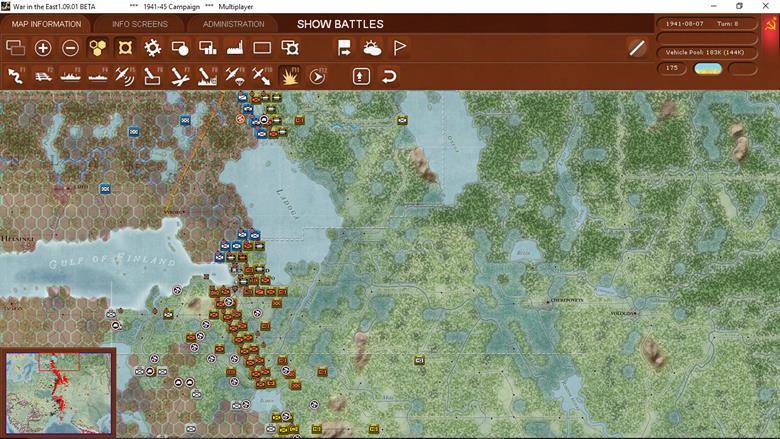Minimize the War in the East window
Viewport: 780px width, 439px height.
tap(714, 6)
